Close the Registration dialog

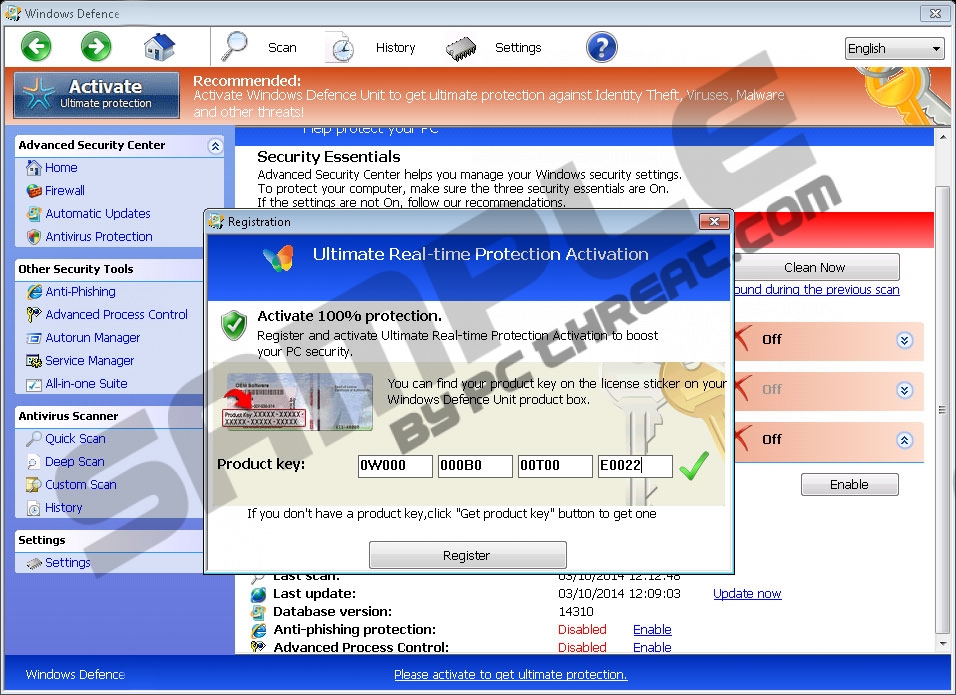714,221
